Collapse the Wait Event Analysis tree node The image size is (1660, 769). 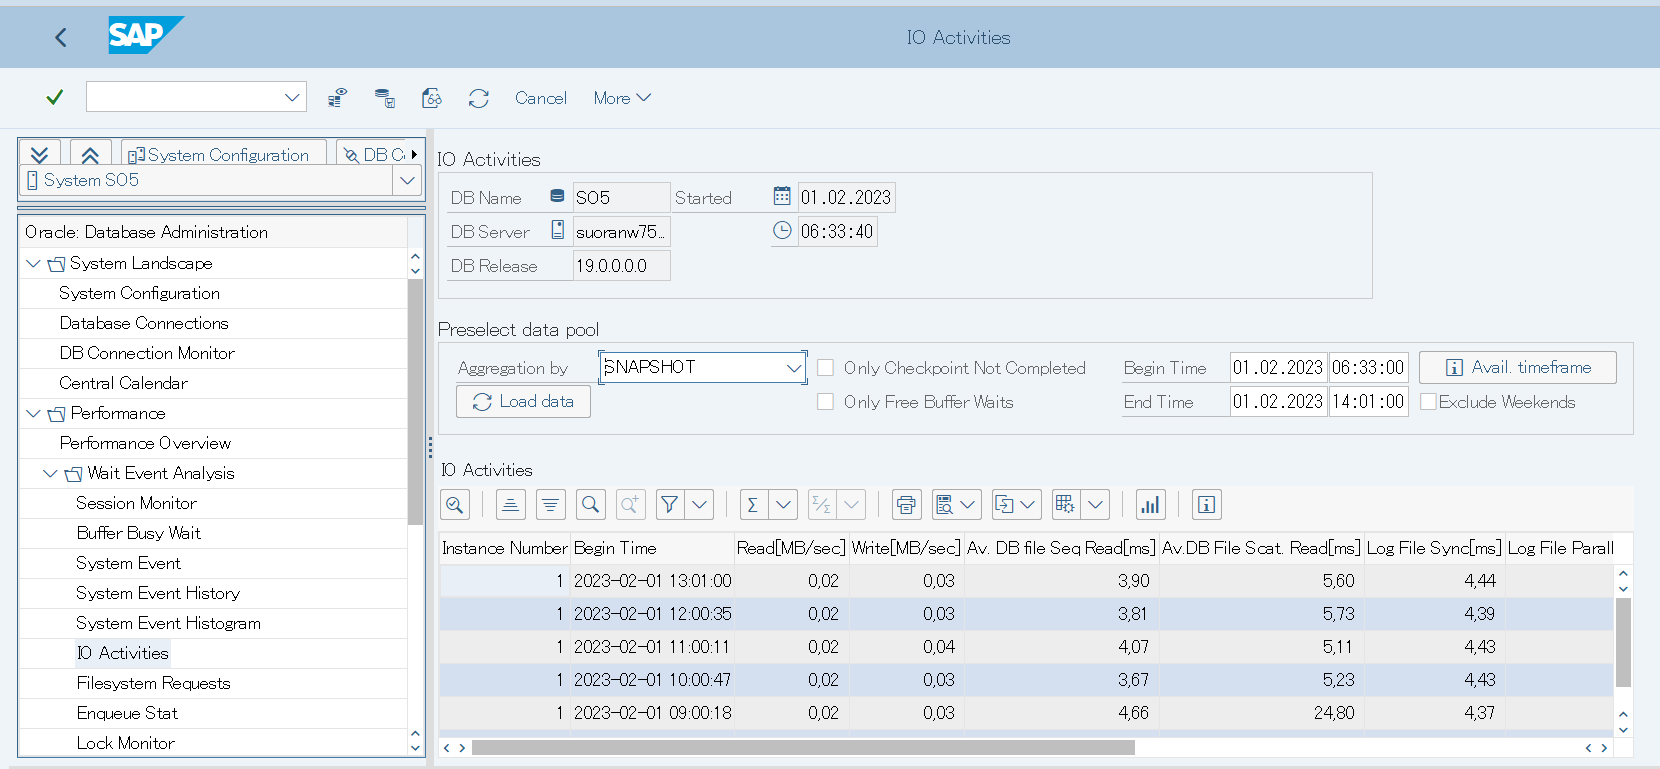pos(50,473)
